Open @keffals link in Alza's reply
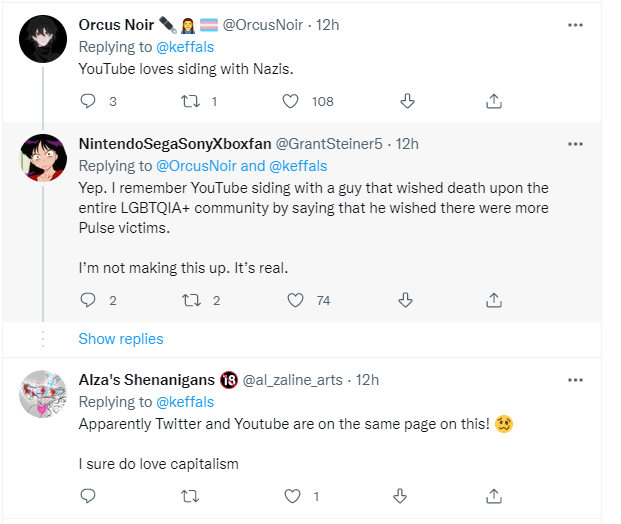621x524 pixels. (187, 402)
